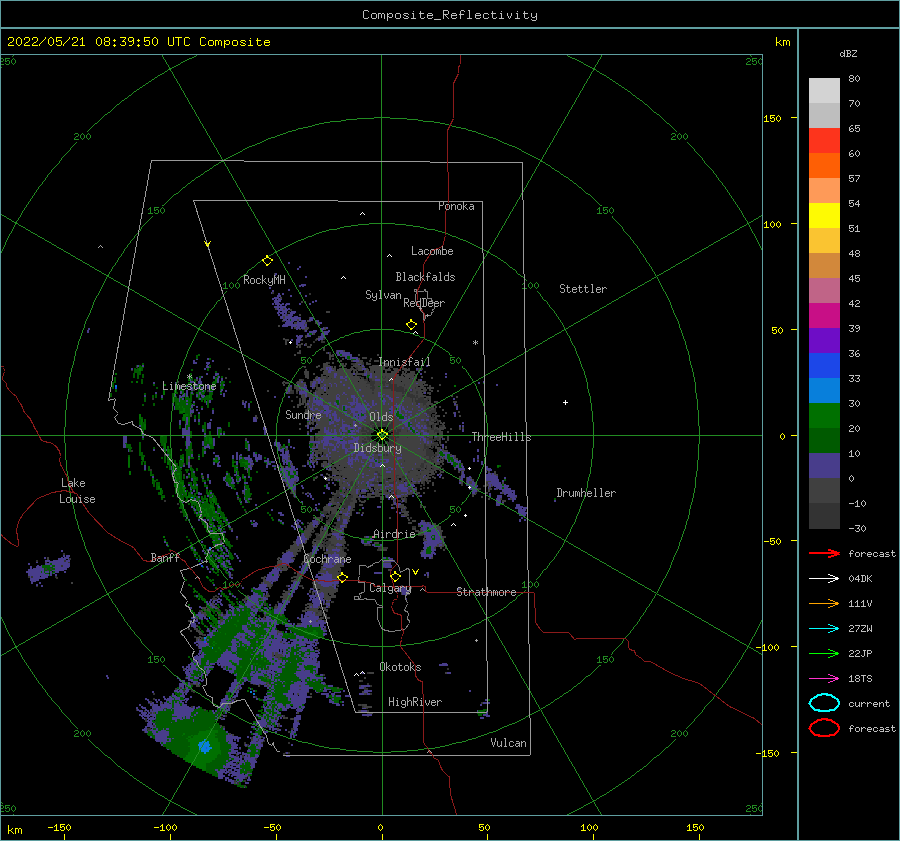Click the yellow diamond marker near RockyMH
Screen dimensions: 900x841
[x=267, y=261]
